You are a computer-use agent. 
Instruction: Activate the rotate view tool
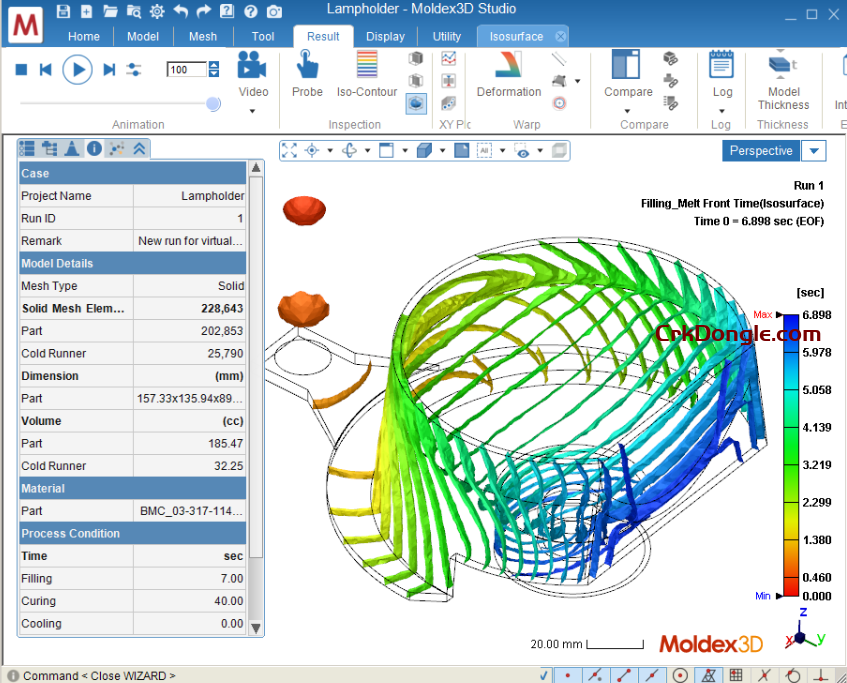click(351, 150)
